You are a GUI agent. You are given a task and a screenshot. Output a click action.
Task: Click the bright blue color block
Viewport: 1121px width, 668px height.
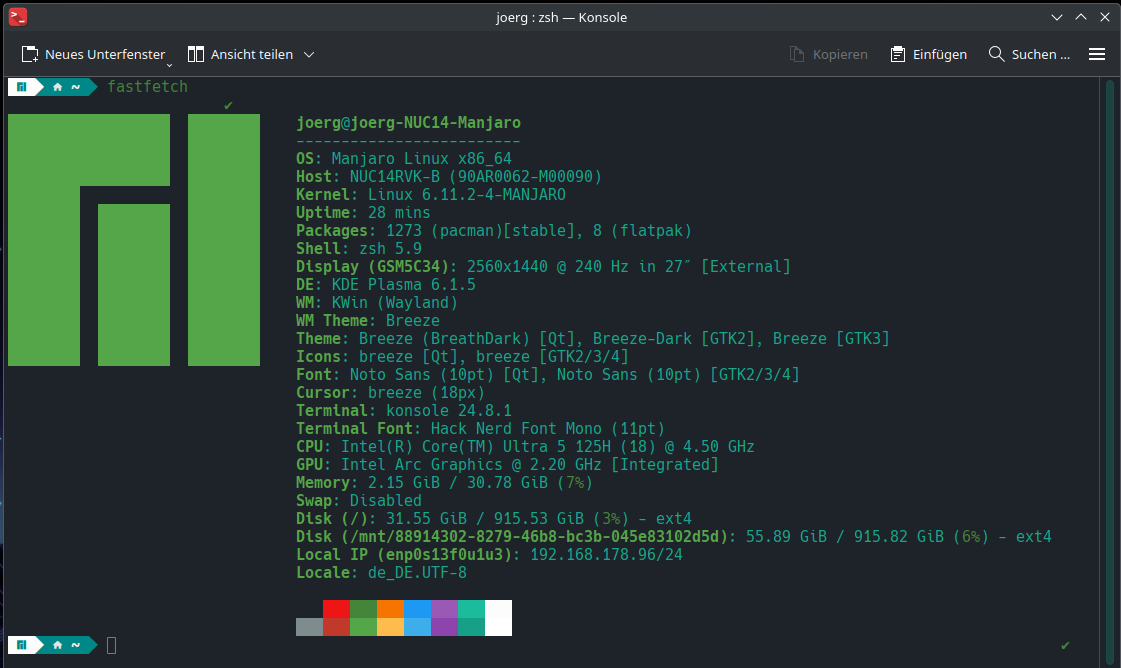(418, 609)
